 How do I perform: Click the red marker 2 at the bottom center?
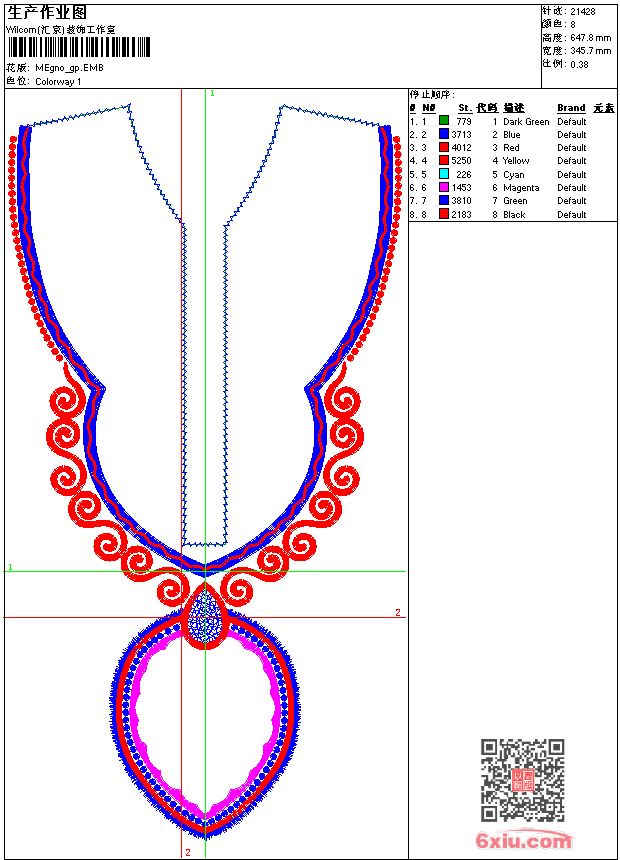187,852
